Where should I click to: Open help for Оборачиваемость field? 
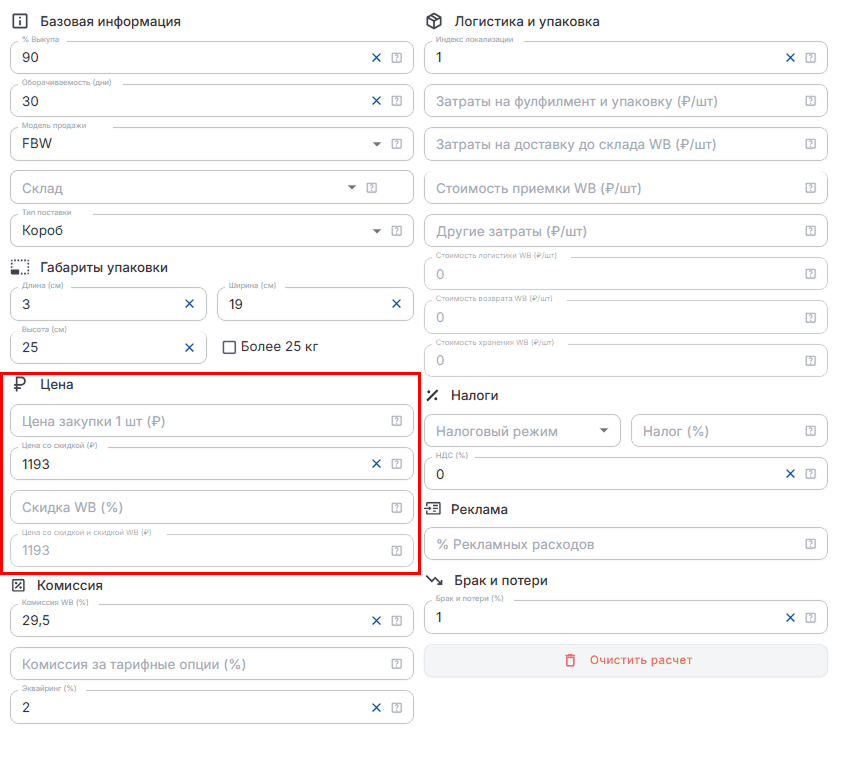click(x=396, y=100)
